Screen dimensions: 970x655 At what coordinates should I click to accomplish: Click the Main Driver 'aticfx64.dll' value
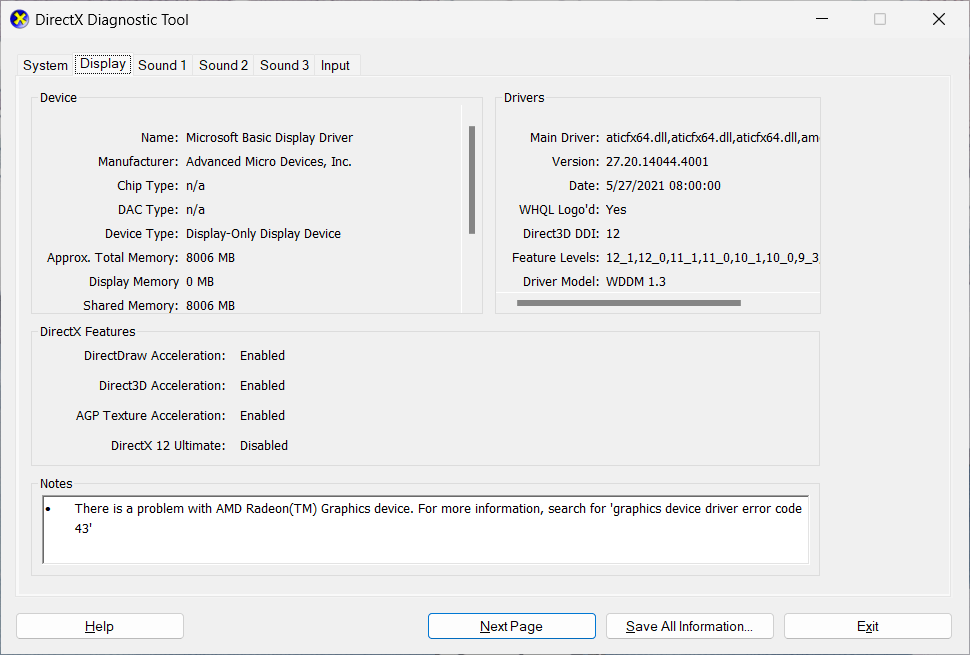[712, 137]
